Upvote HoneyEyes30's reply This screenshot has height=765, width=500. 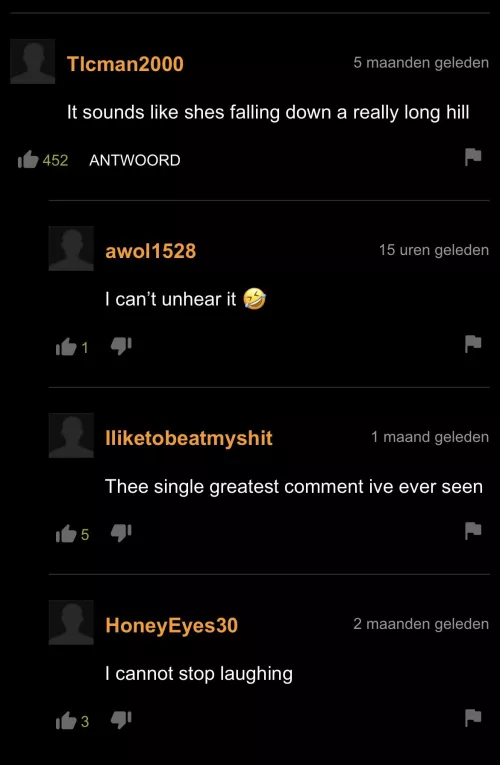coord(66,721)
